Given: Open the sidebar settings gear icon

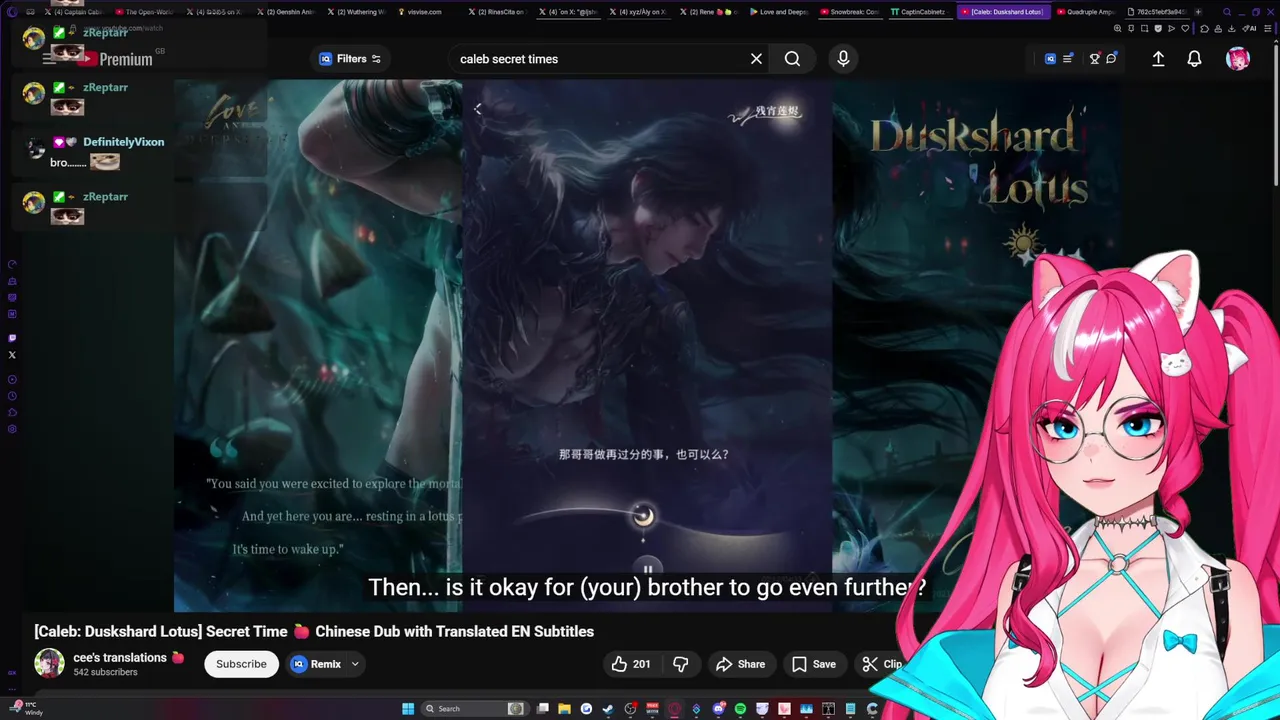Looking at the screenshot, I should [x=12, y=429].
